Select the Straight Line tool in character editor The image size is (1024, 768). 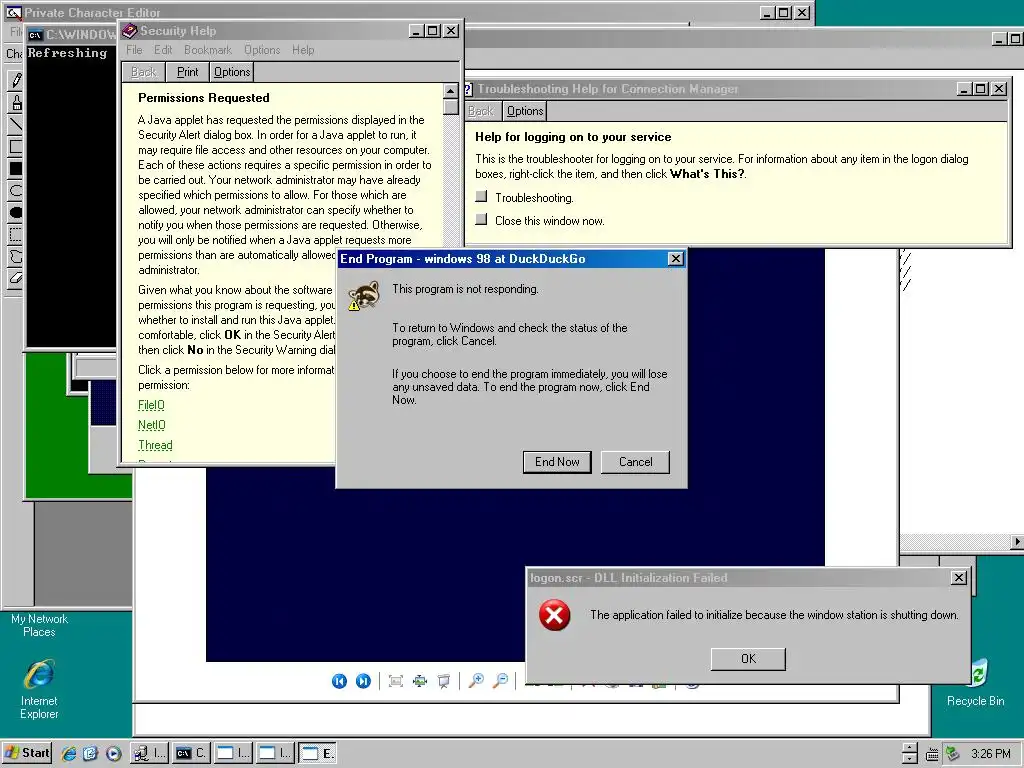[16, 124]
